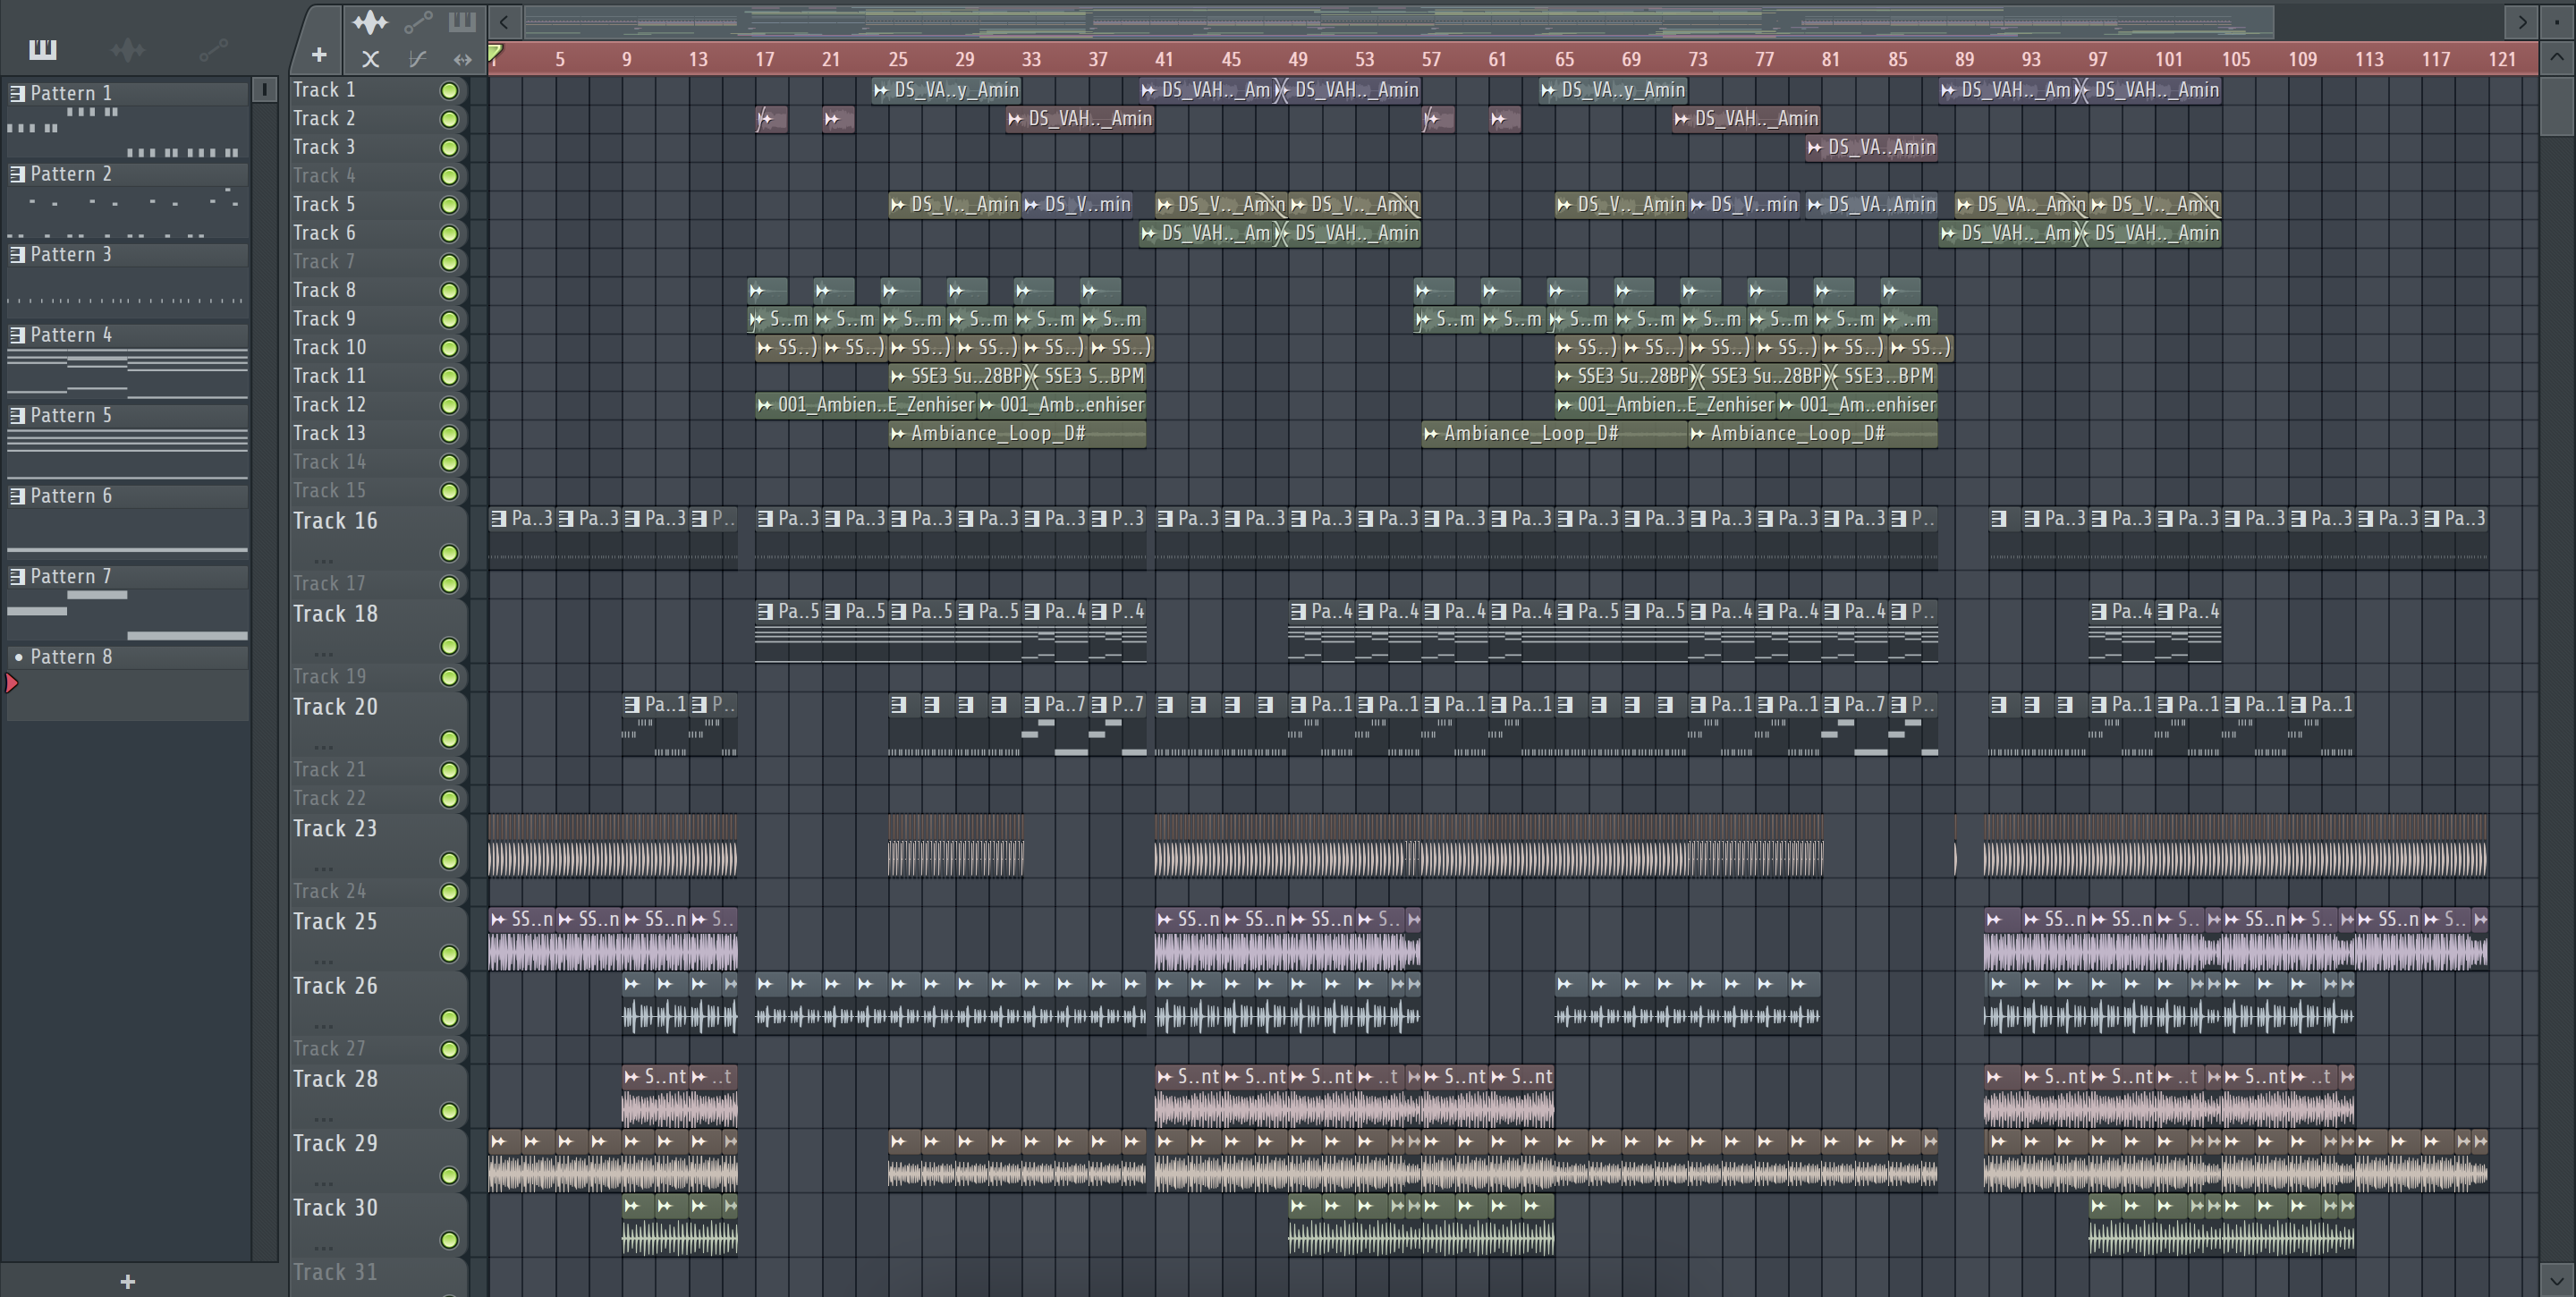The width and height of the screenshot is (2576, 1297).
Task: Select audio clip focus in playlist header
Action: point(370,21)
